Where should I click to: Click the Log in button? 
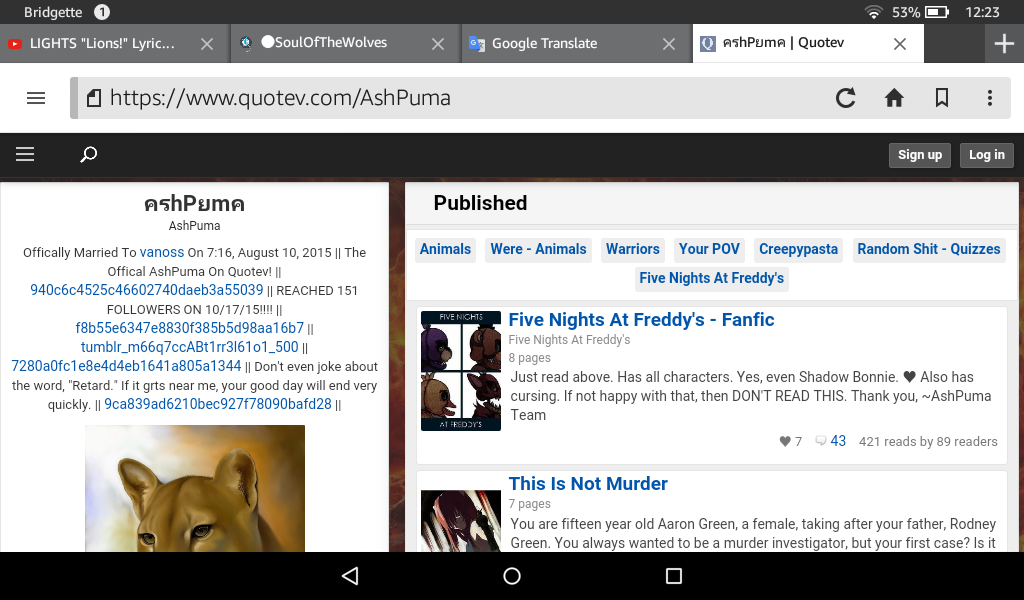986,155
